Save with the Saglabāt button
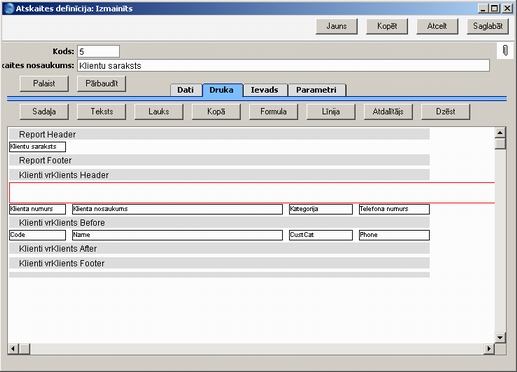 coord(488,26)
